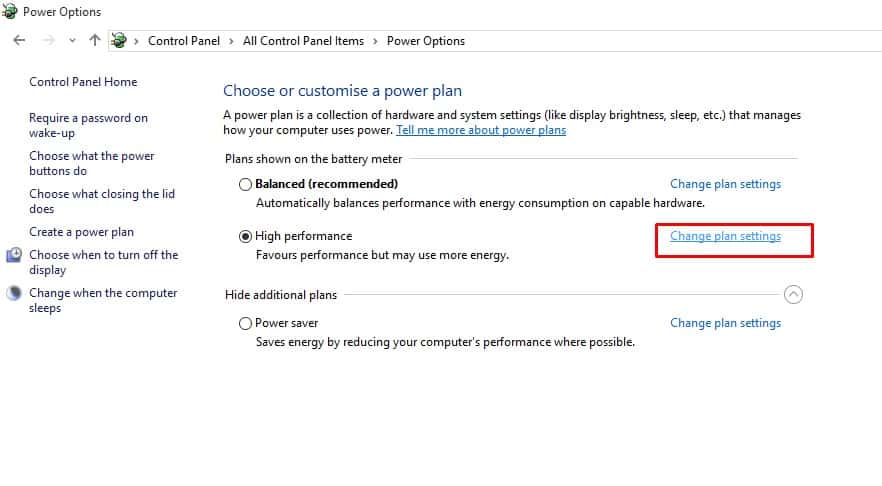Click the Back arrow navigation button
Viewport: 882px width, 486px height.
click(x=19, y=40)
